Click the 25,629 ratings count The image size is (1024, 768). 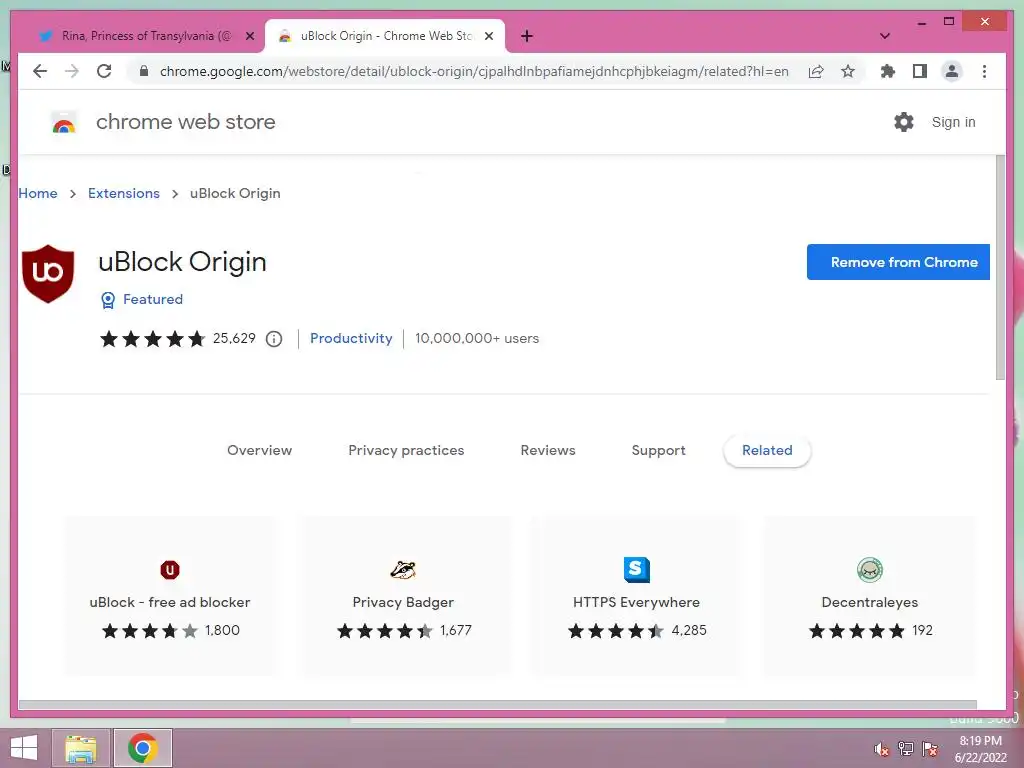[234, 338]
